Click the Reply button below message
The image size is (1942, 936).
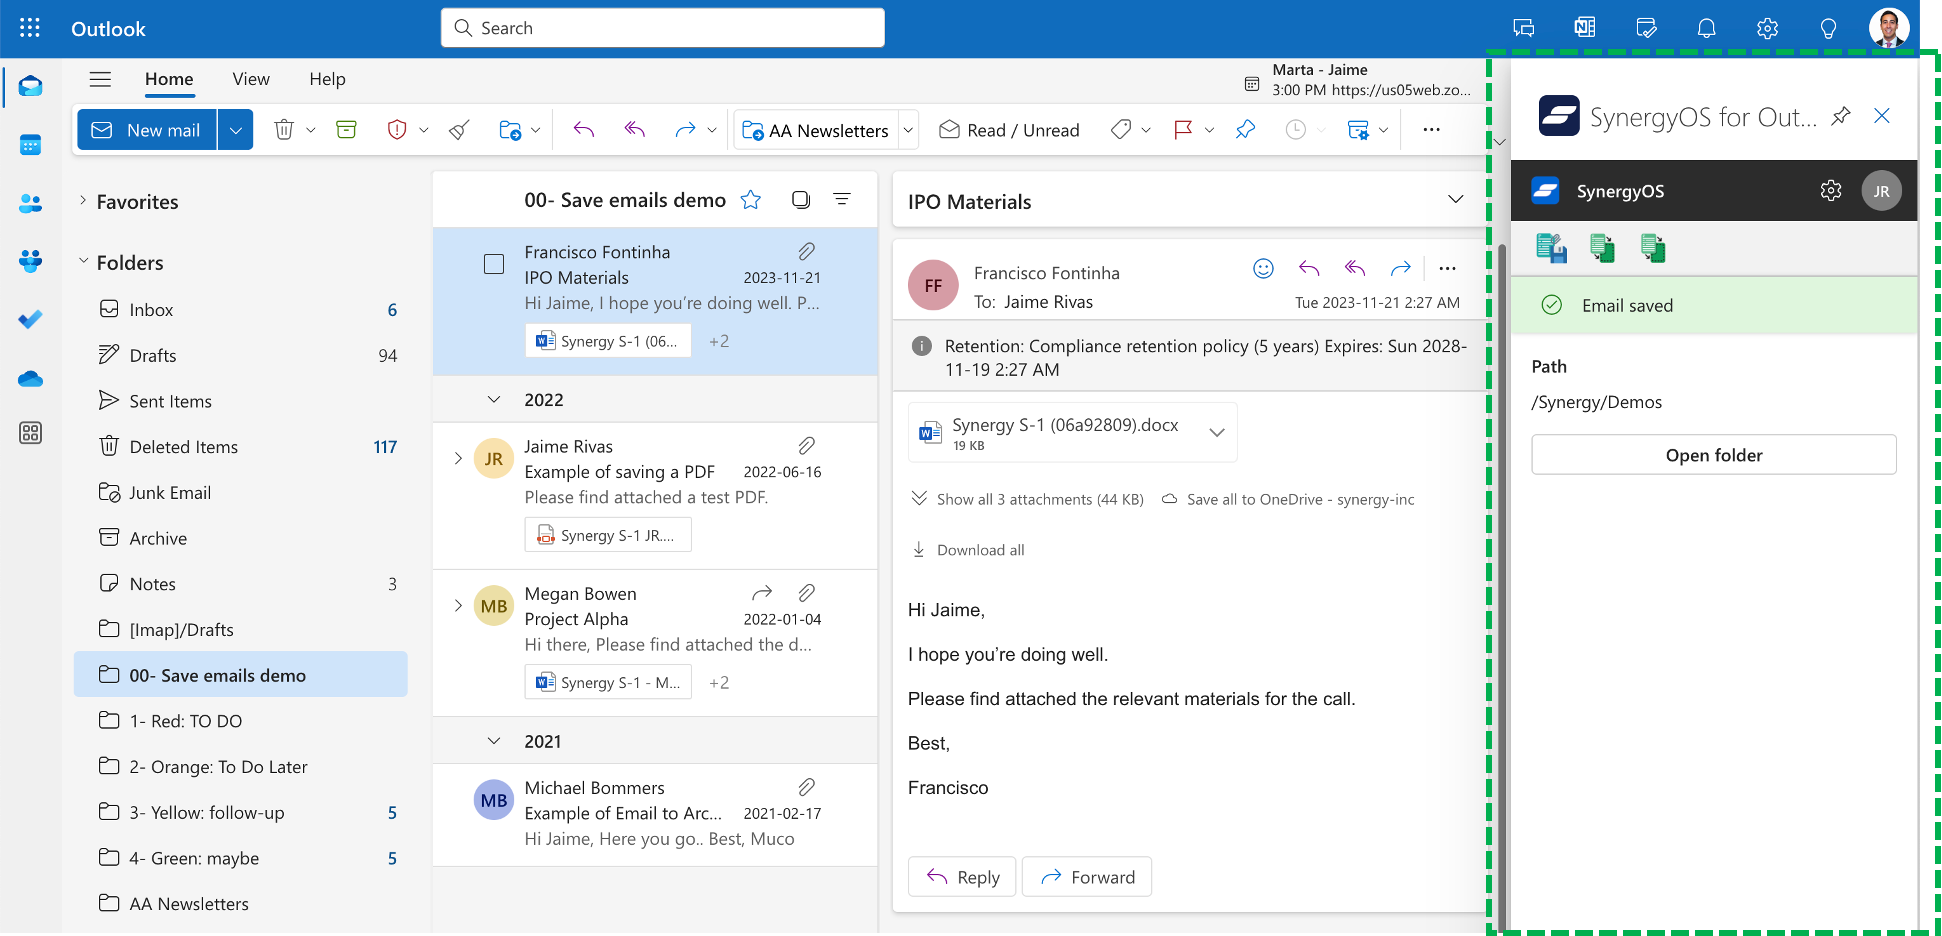click(962, 877)
